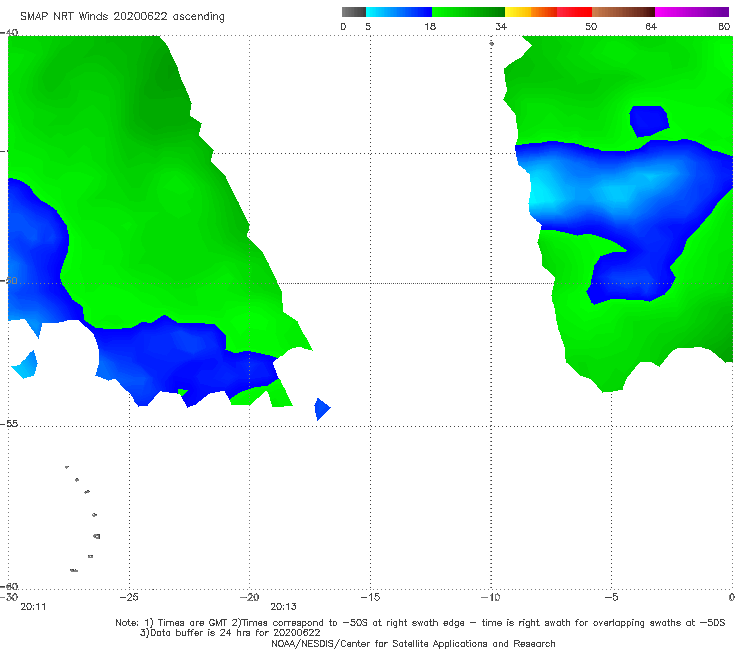This screenshot has width=740, height=650.
Task: Click color bar label '18'
Action: [x=430, y=26]
